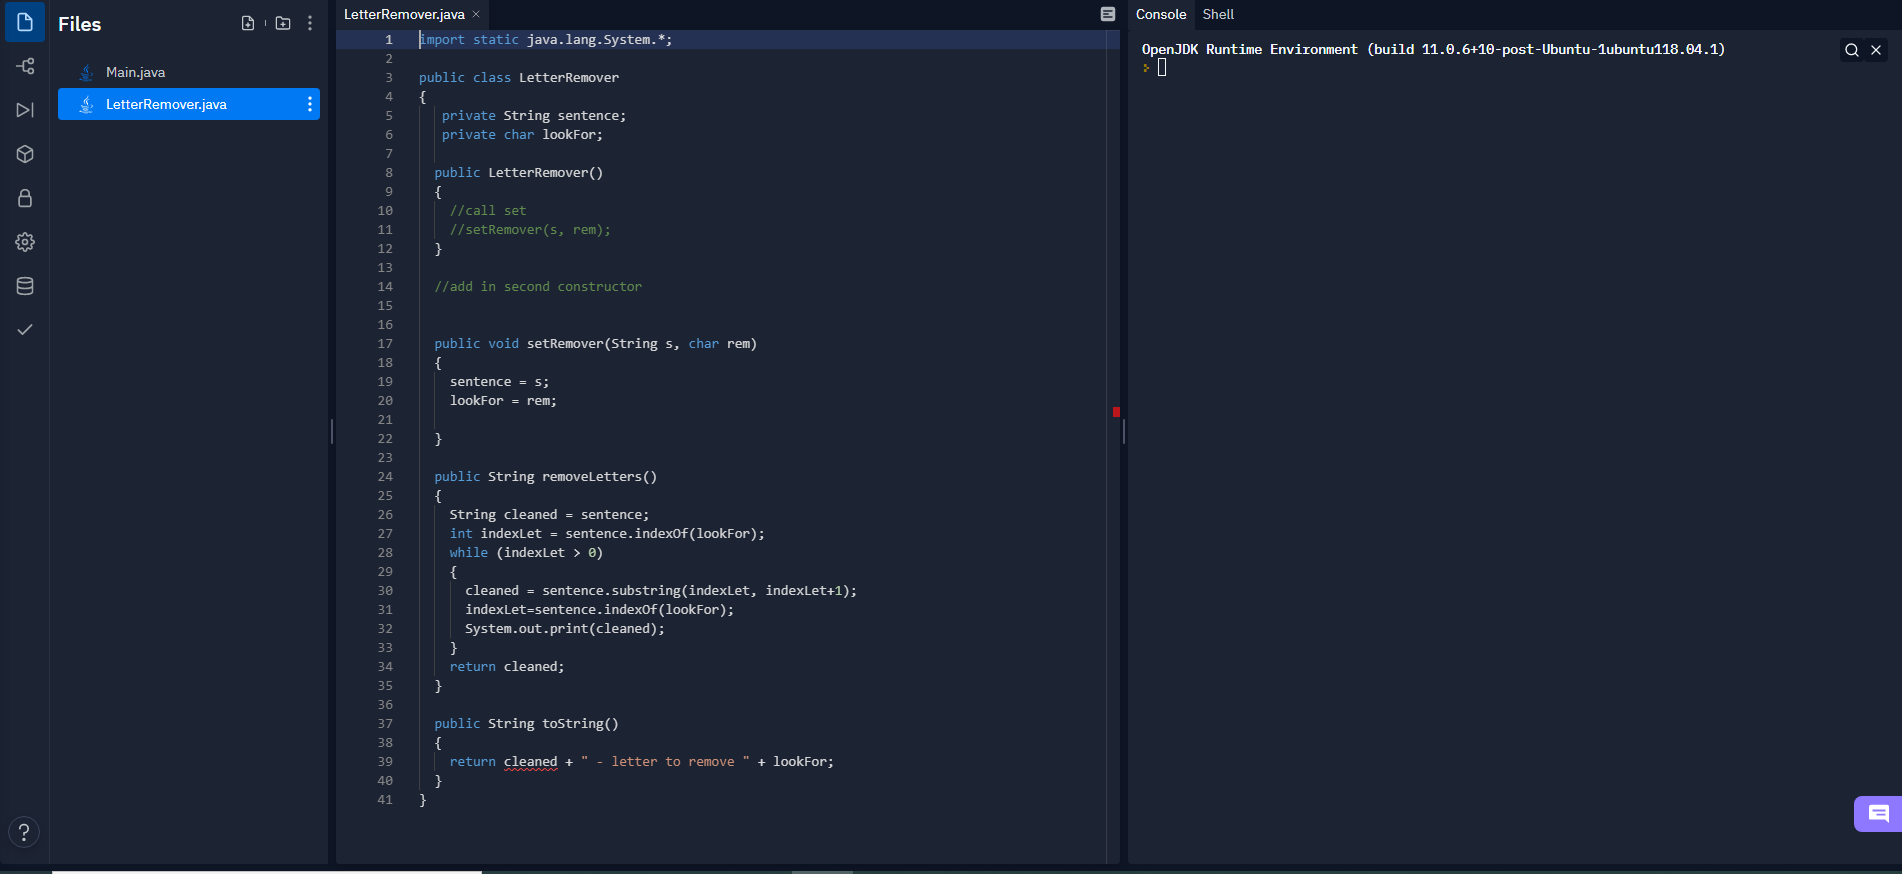The width and height of the screenshot is (1902, 874).
Task: Clear the console with the X icon
Action: [x=1876, y=50]
